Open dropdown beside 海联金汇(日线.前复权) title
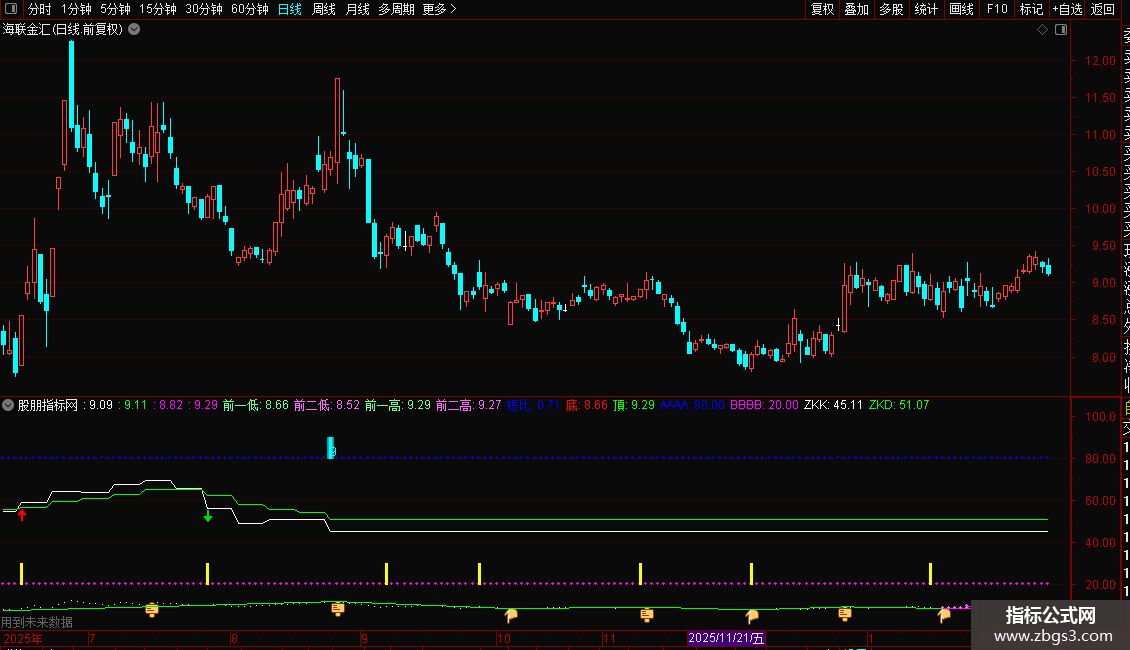This screenshot has width=1130, height=650. click(134, 30)
